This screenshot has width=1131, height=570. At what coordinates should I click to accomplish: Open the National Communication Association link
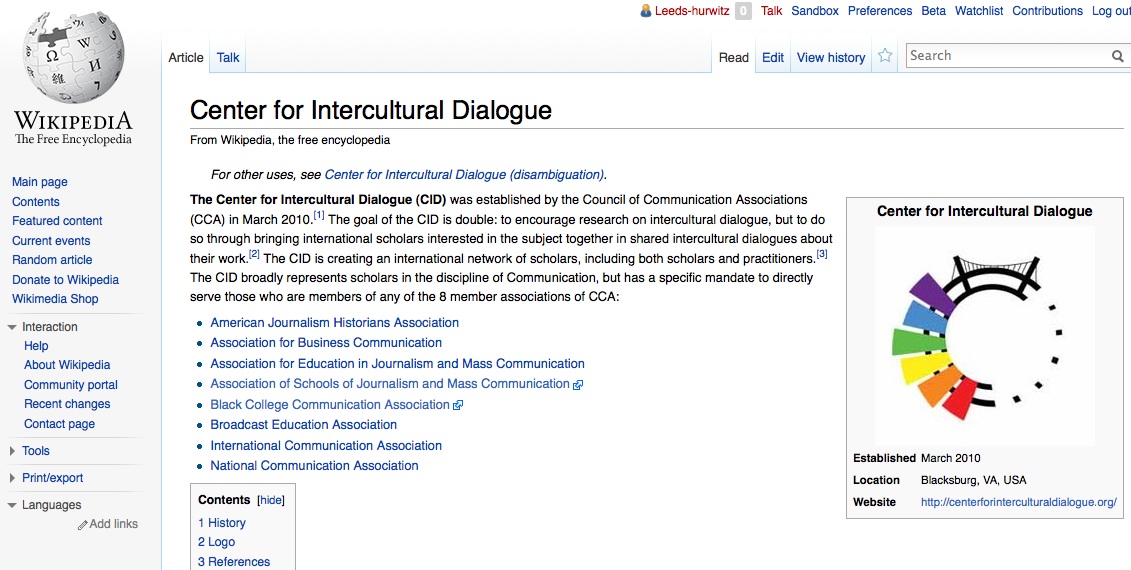(314, 465)
